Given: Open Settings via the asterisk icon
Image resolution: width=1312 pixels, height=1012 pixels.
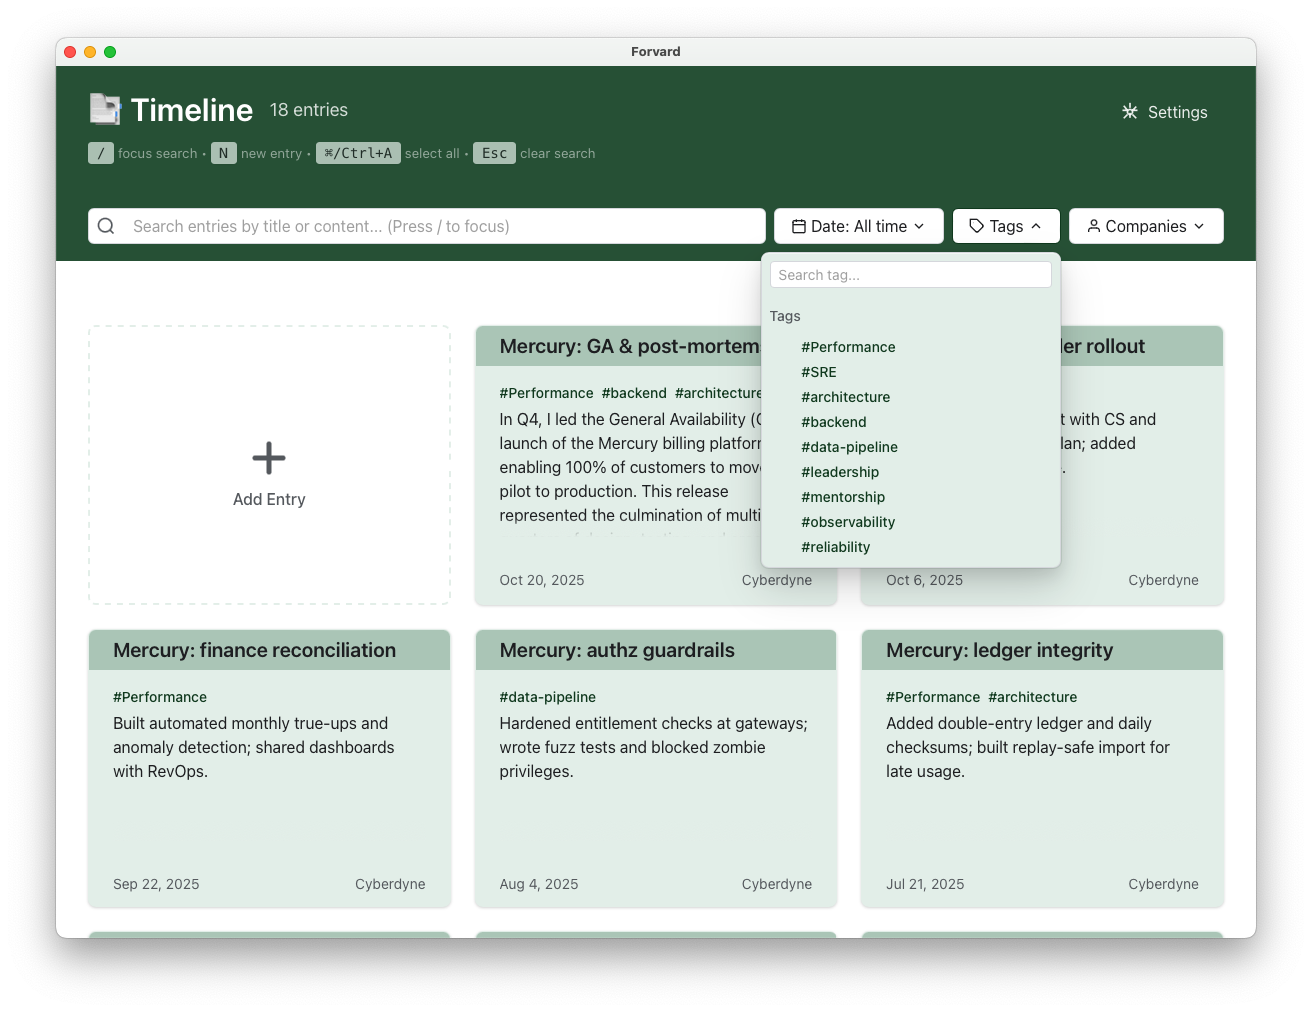Looking at the screenshot, I should click(1130, 112).
